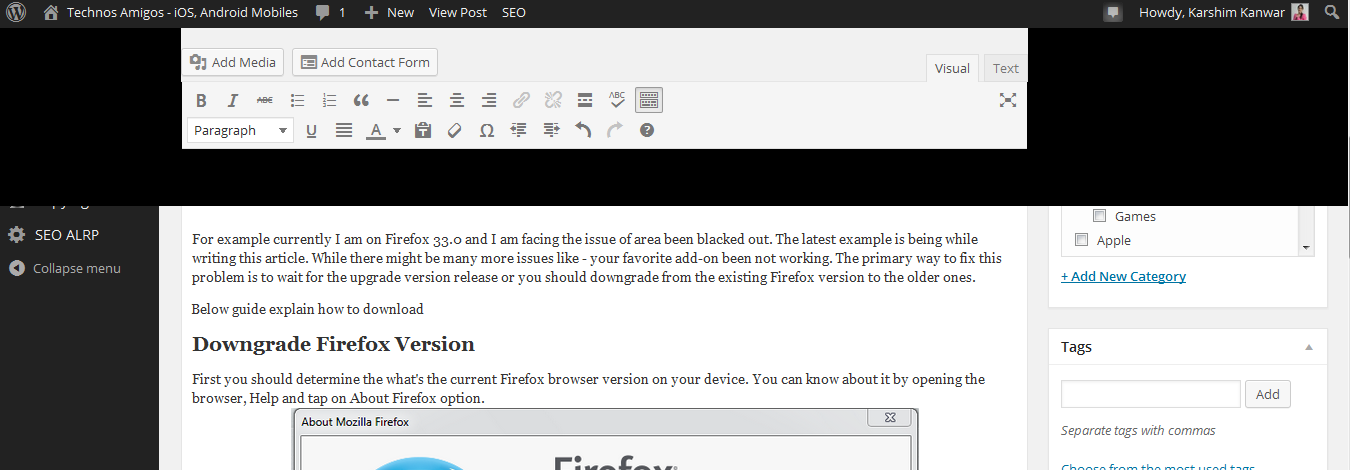Click the 'Separate tags with commas' hint text

[1138, 431]
